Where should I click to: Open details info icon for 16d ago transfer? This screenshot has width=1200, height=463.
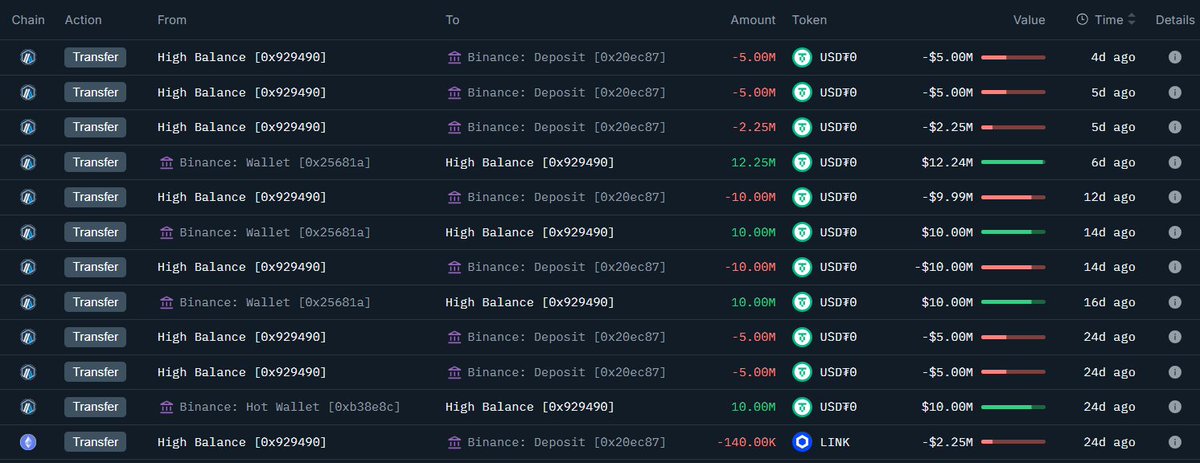click(x=1175, y=303)
